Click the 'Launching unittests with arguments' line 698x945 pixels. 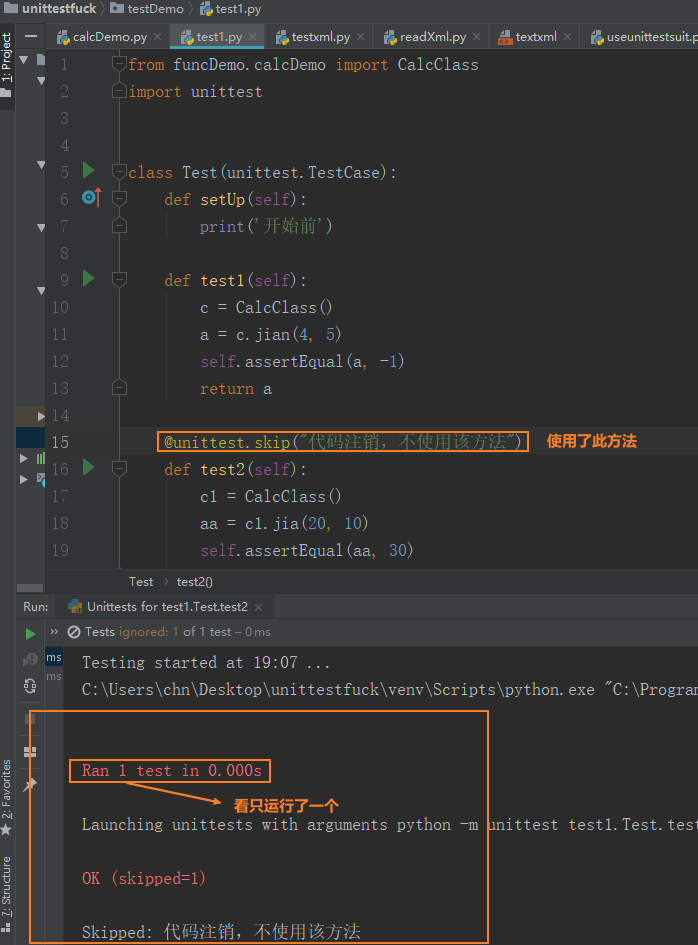click(x=389, y=824)
